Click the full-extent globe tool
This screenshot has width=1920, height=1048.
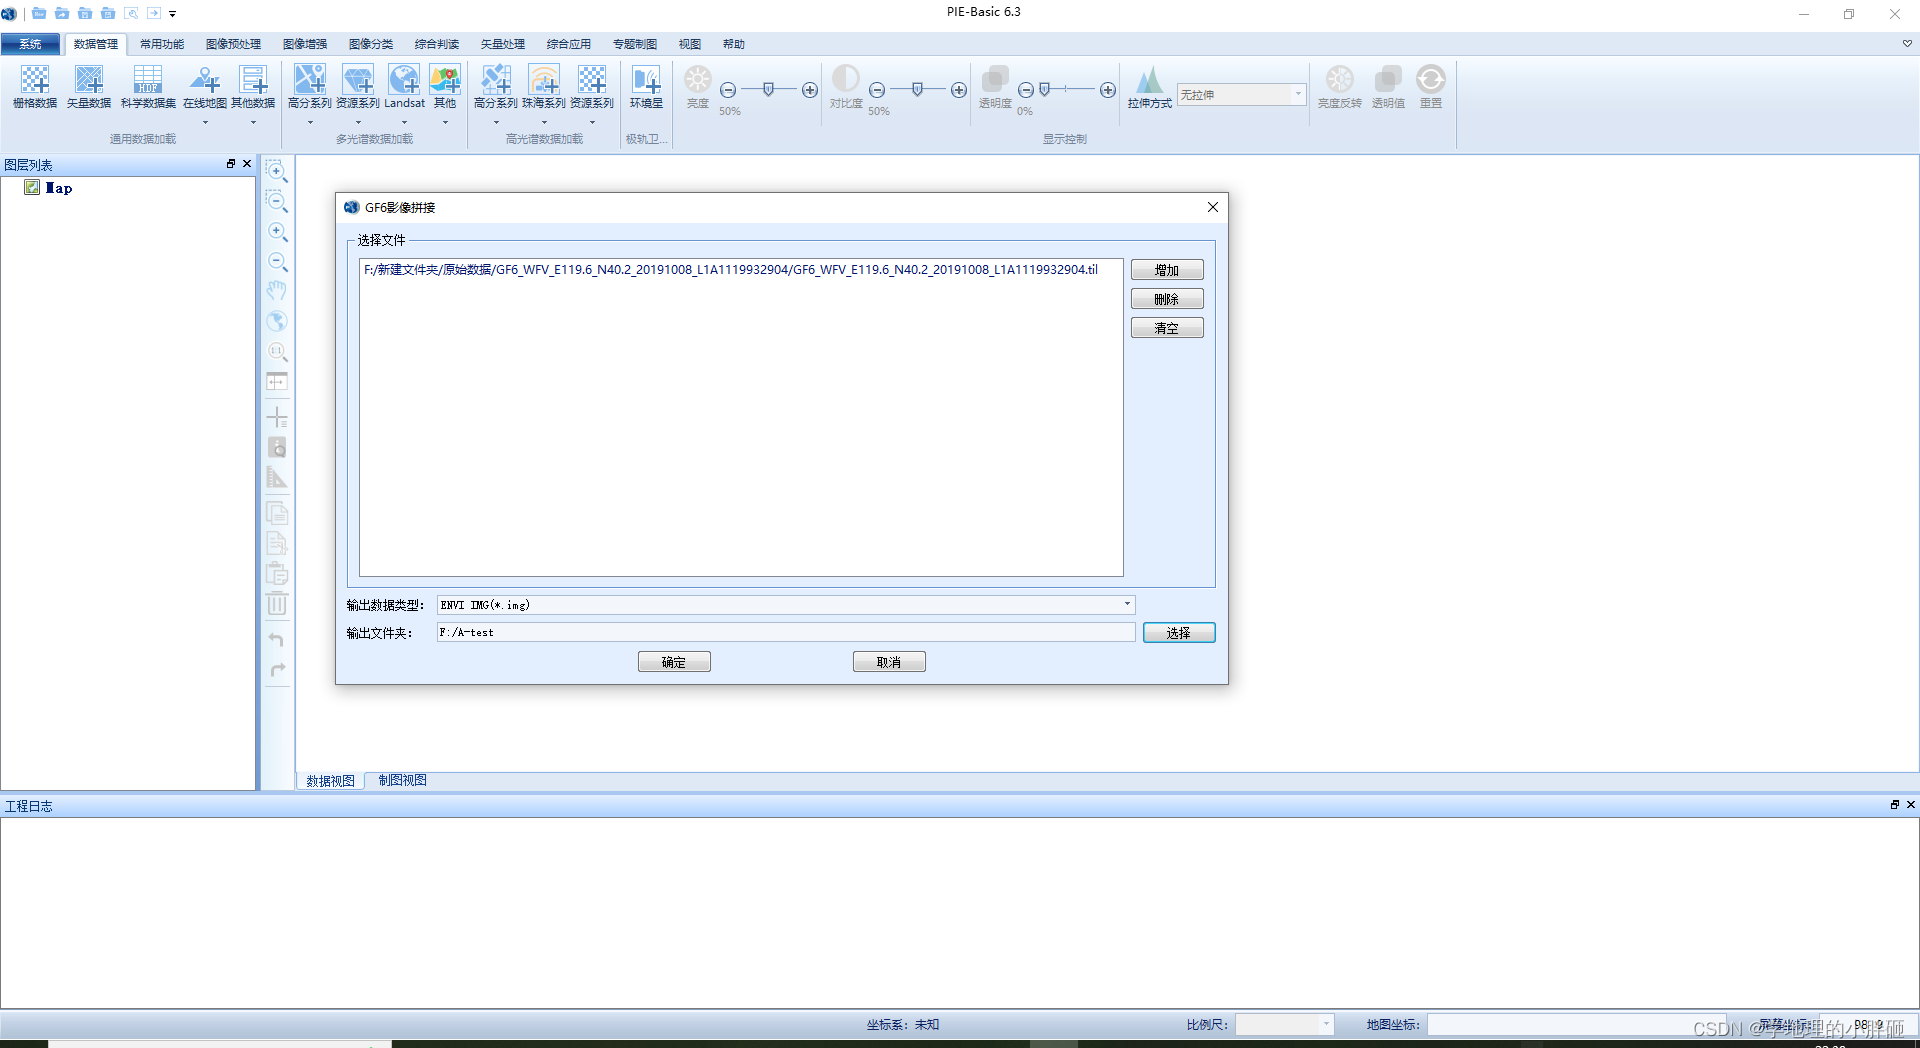tap(277, 321)
